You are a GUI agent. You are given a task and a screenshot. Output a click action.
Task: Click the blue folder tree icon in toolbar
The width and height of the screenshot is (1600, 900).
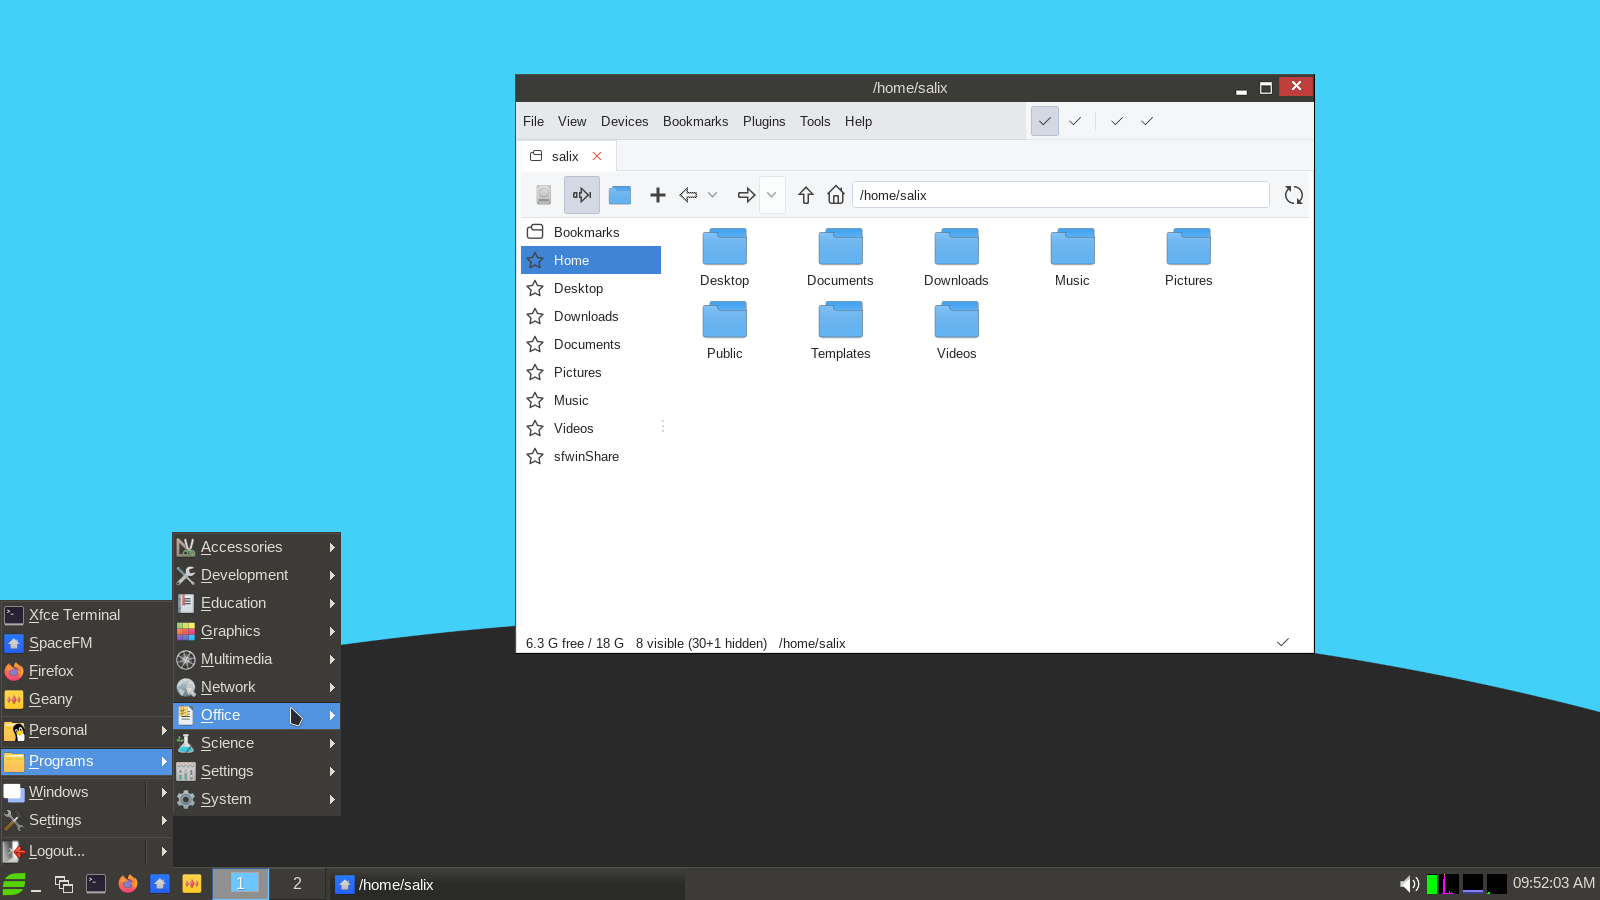pos(620,195)
